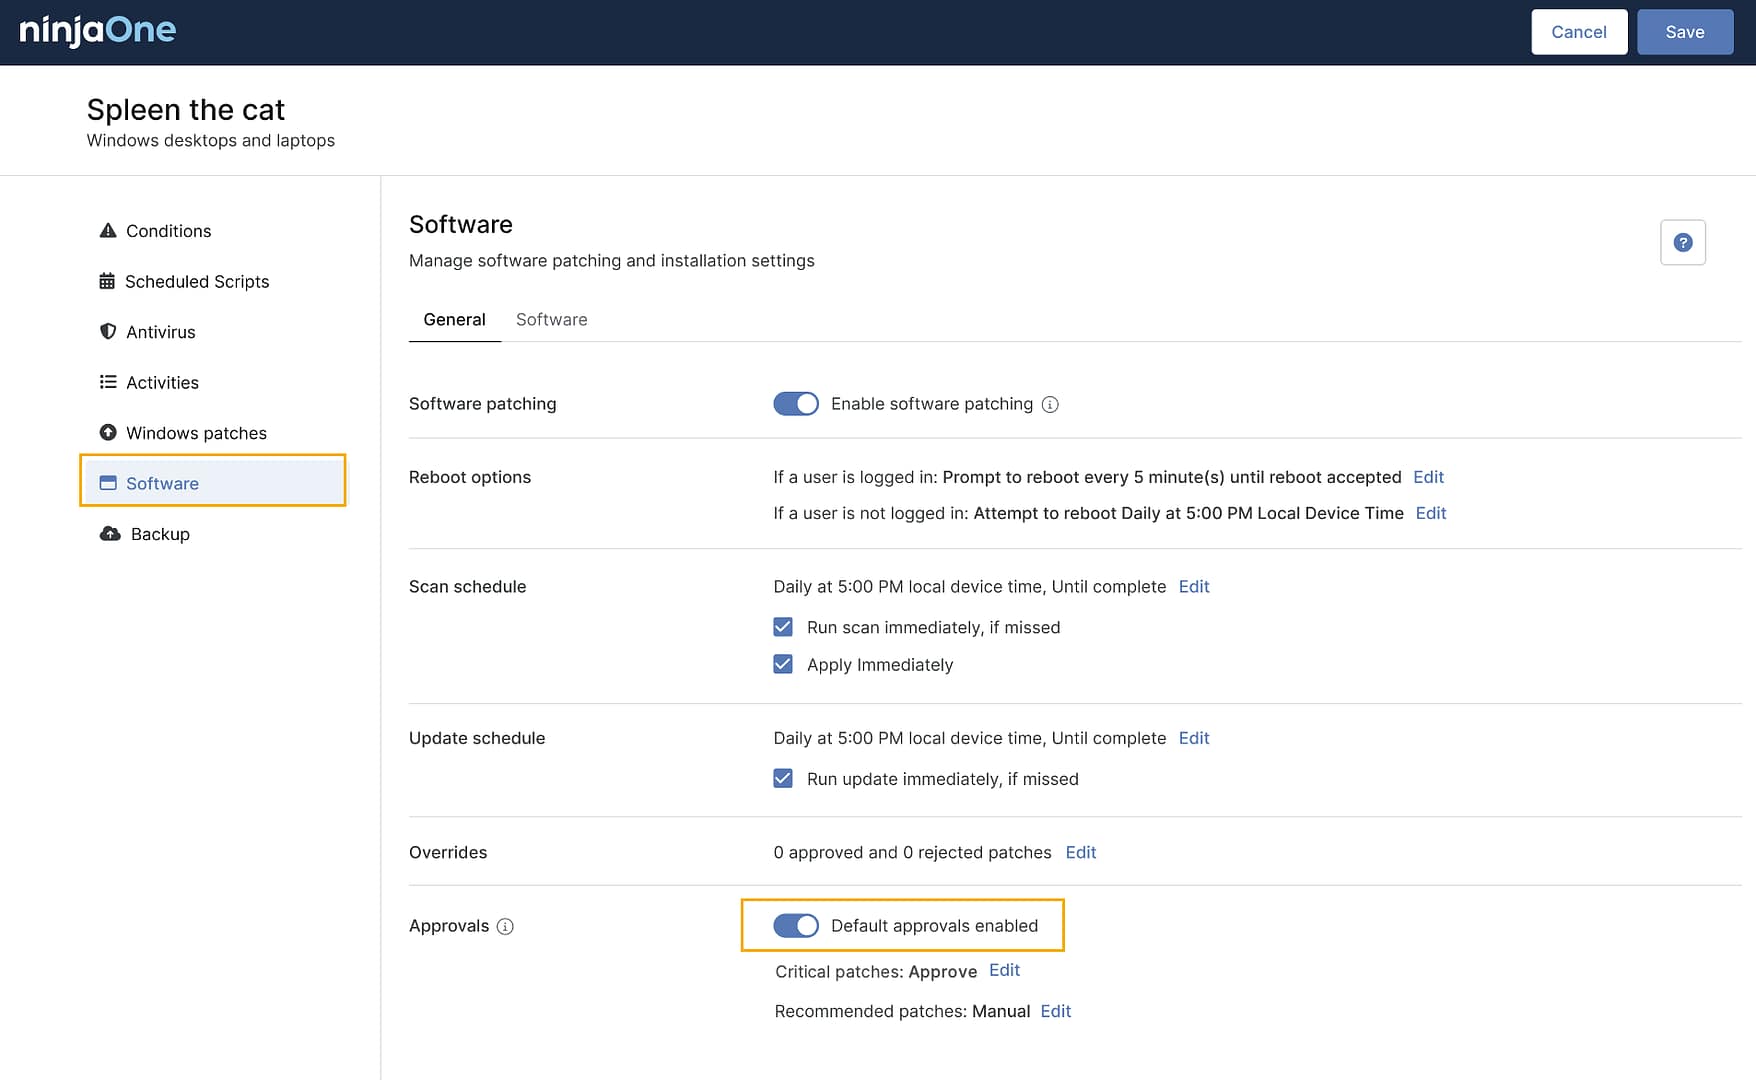
Task: Disable the Enable software patching toggle
Action: 796,404
